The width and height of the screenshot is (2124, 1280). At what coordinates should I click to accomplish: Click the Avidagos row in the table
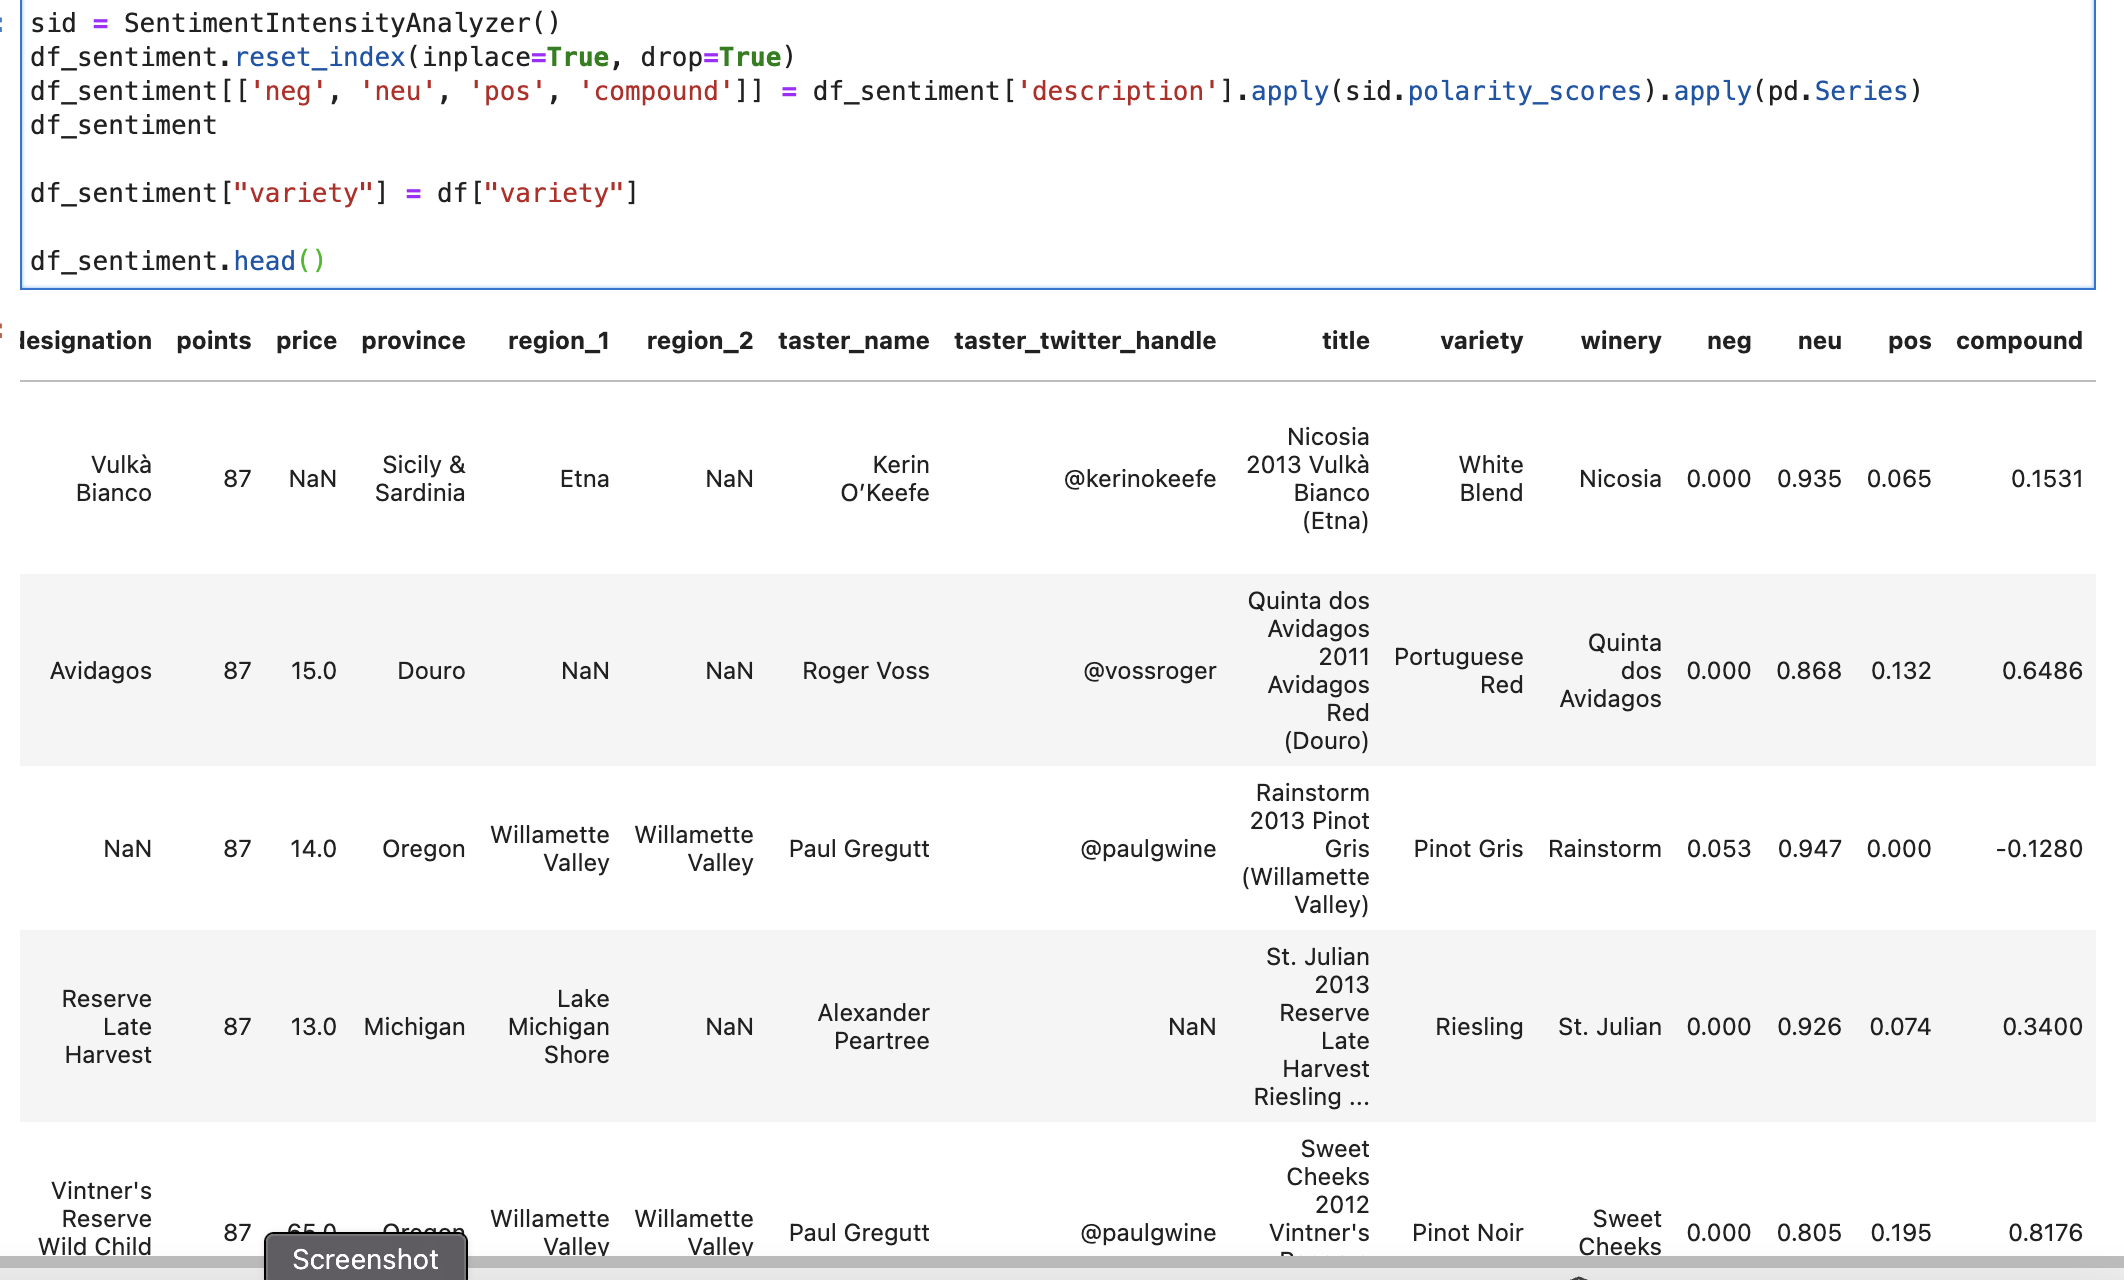pyautogui.click(x=100, y=670)
